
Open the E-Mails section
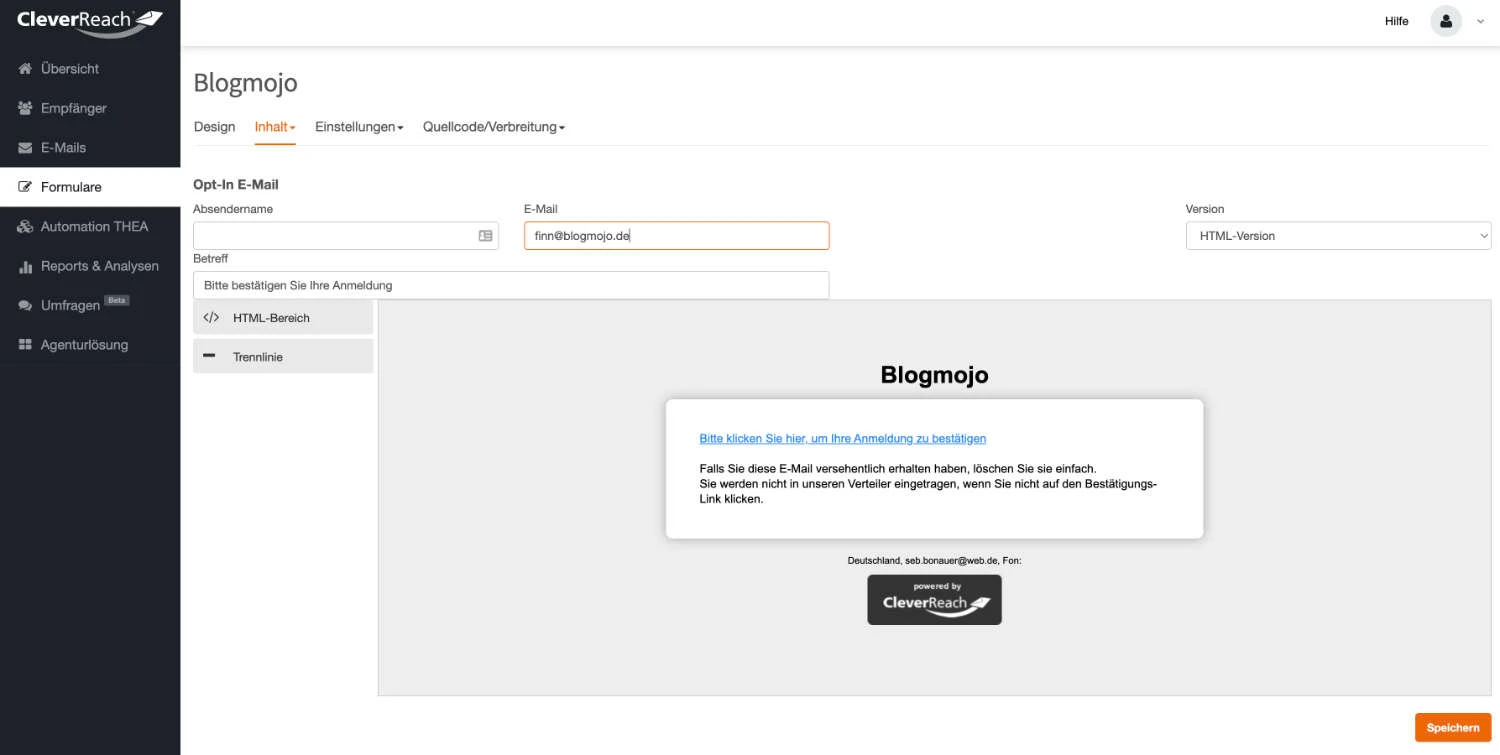(66, 147)
